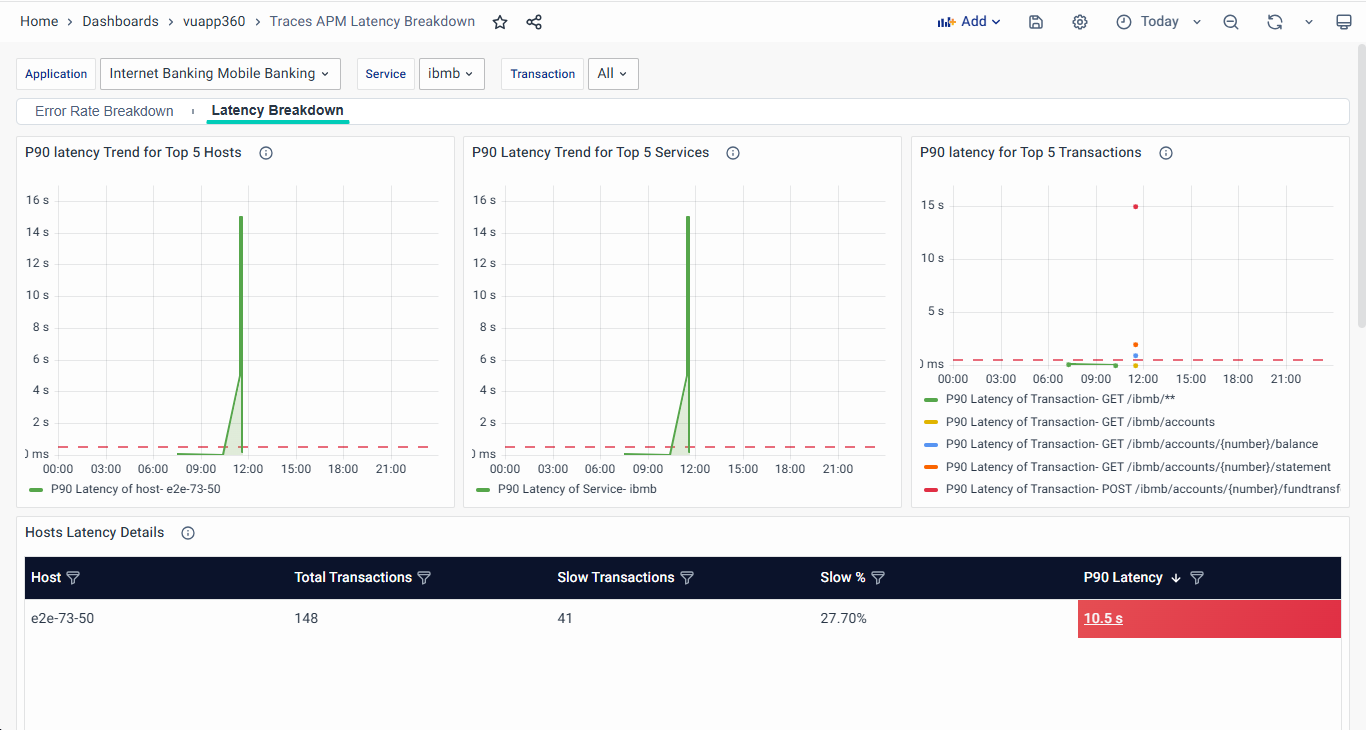Open the Application dropdown selector
The height and width of the screenshot is (730, 1366).
[x=220, y=74]
